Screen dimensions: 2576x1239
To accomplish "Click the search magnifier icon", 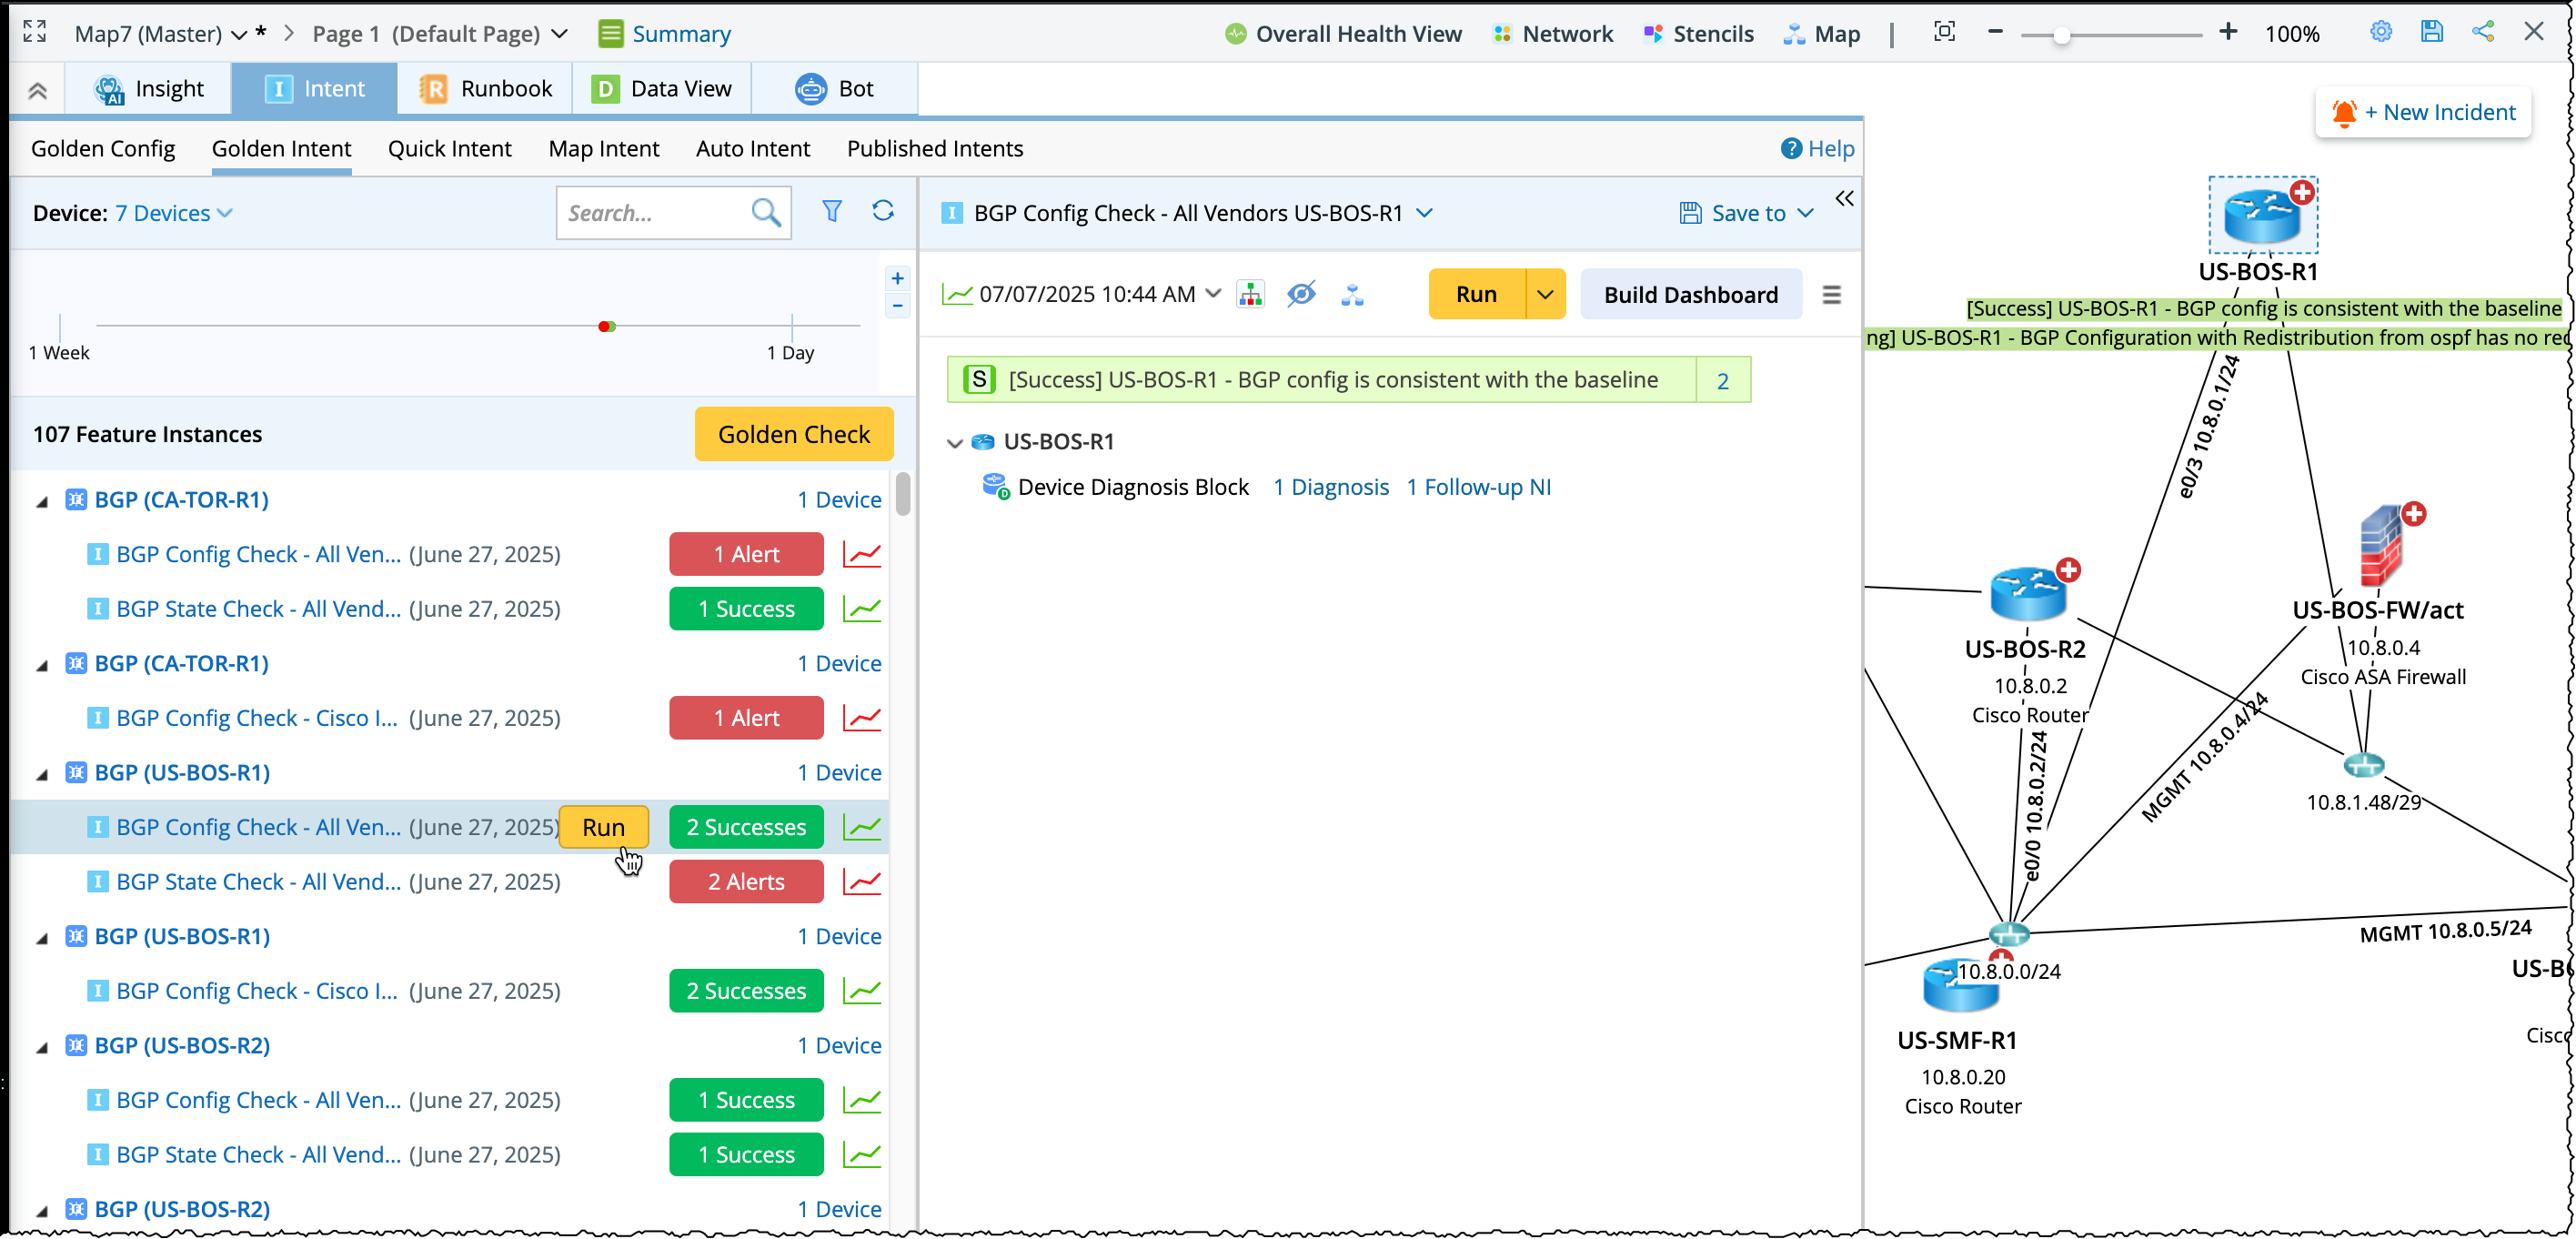I will (765, 212).
